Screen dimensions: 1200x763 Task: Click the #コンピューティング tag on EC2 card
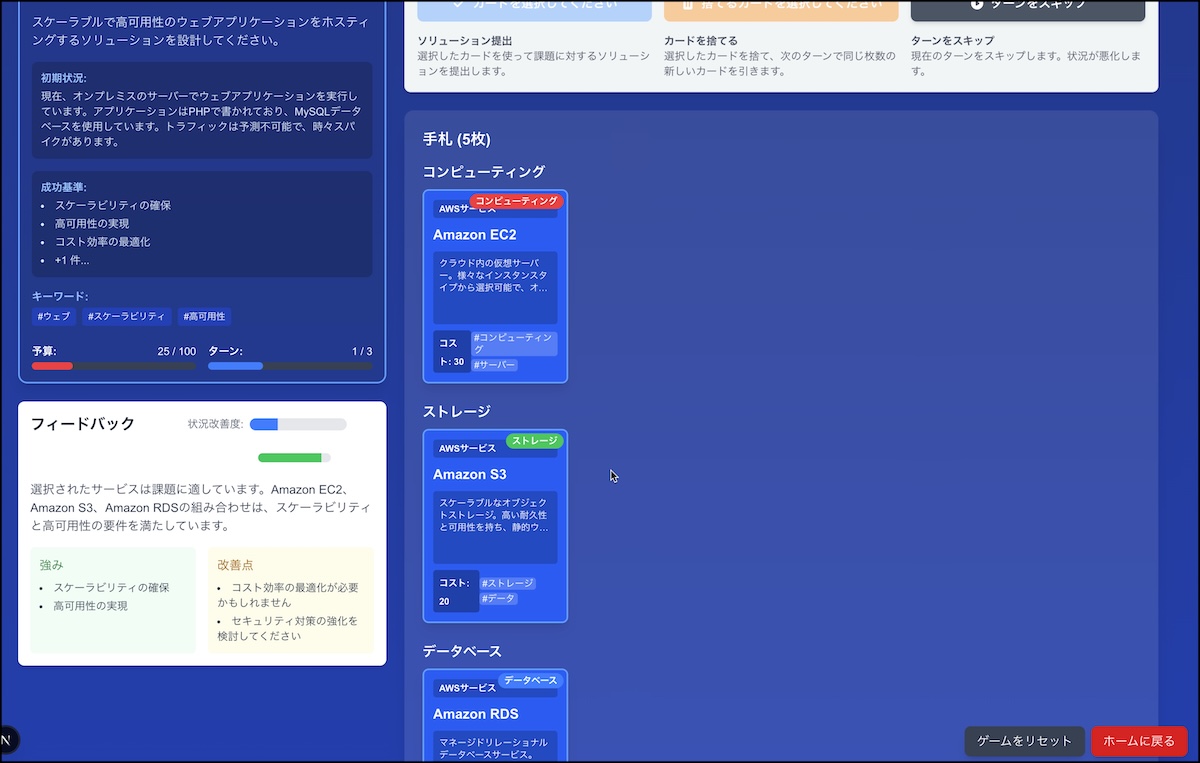click(514, 344)
